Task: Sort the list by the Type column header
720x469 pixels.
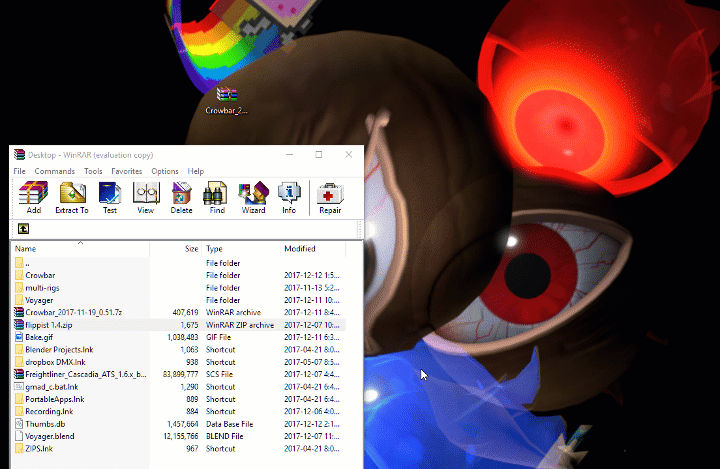Action: [x=241, y=249]
